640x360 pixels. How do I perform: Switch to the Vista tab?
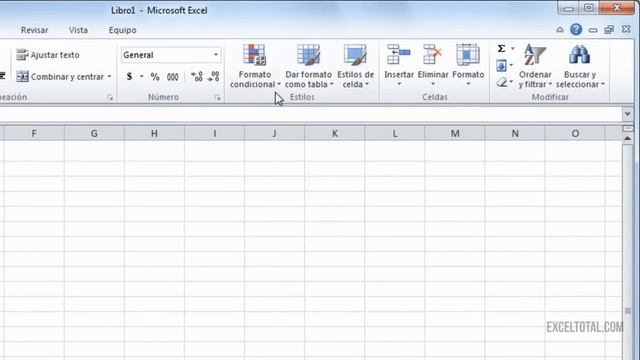[x=78, y=30]
